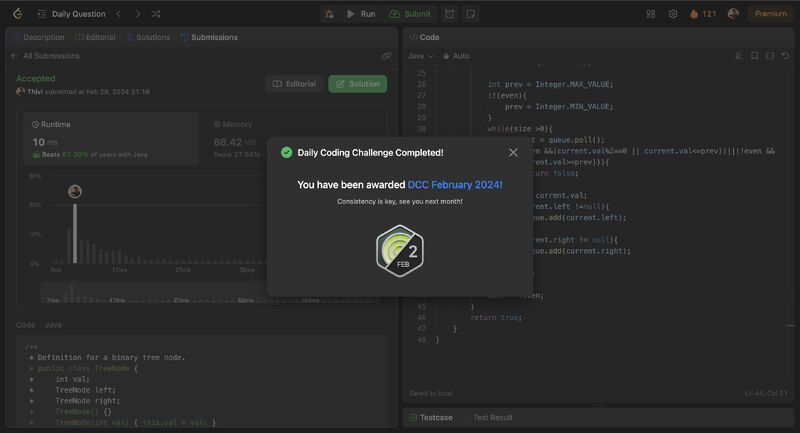Image resolution: width=800 pixels, height=433 pixels.
Task: Switch to the Solutions tab
Action: [x=148, y=37]
